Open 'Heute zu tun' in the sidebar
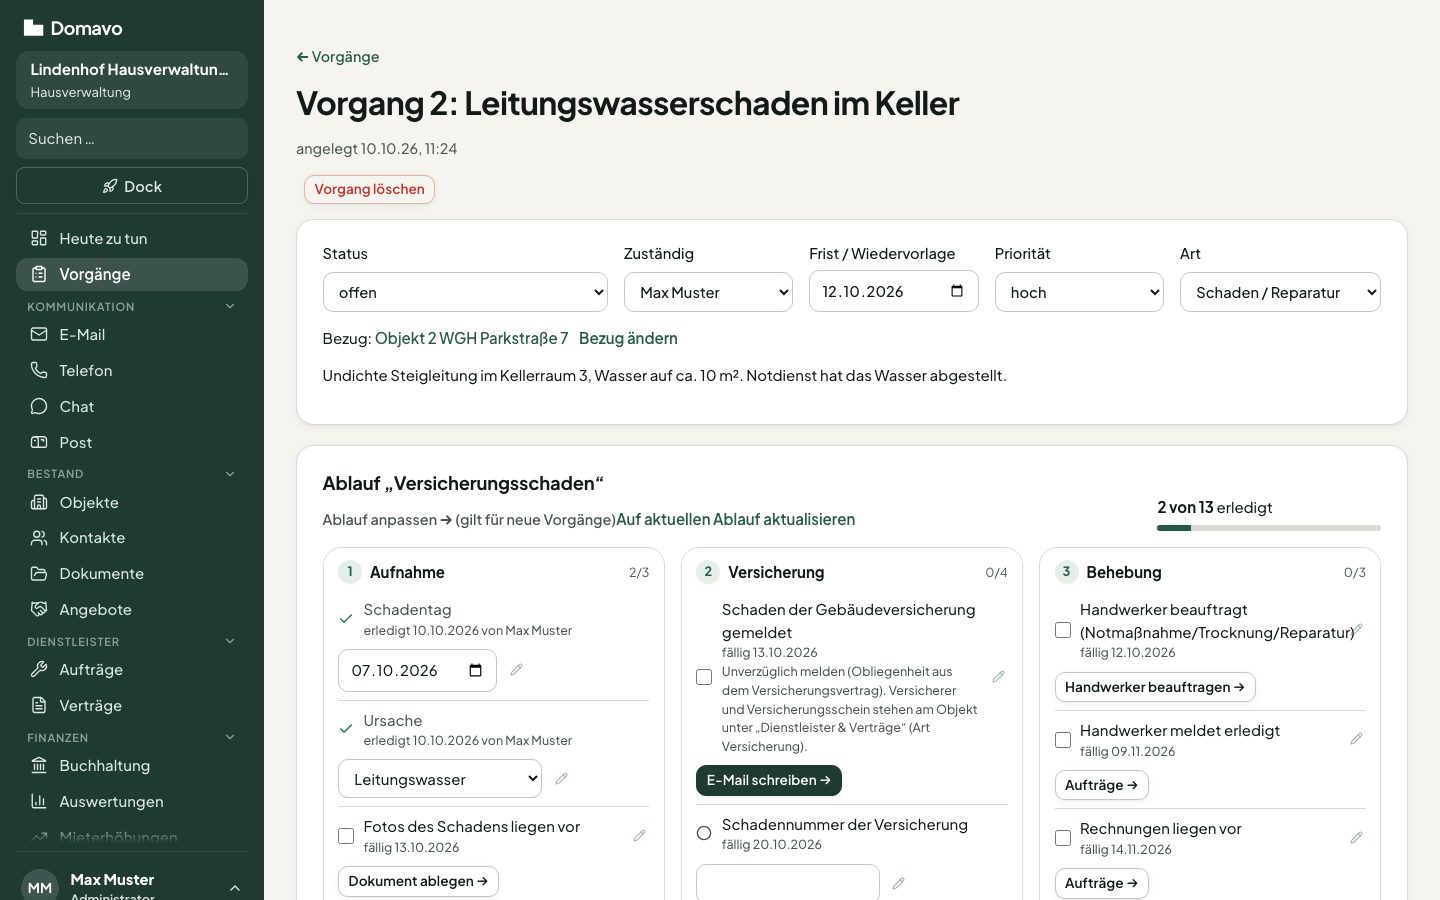This screenshot has width=1440, height=900. tap(132, 238)
